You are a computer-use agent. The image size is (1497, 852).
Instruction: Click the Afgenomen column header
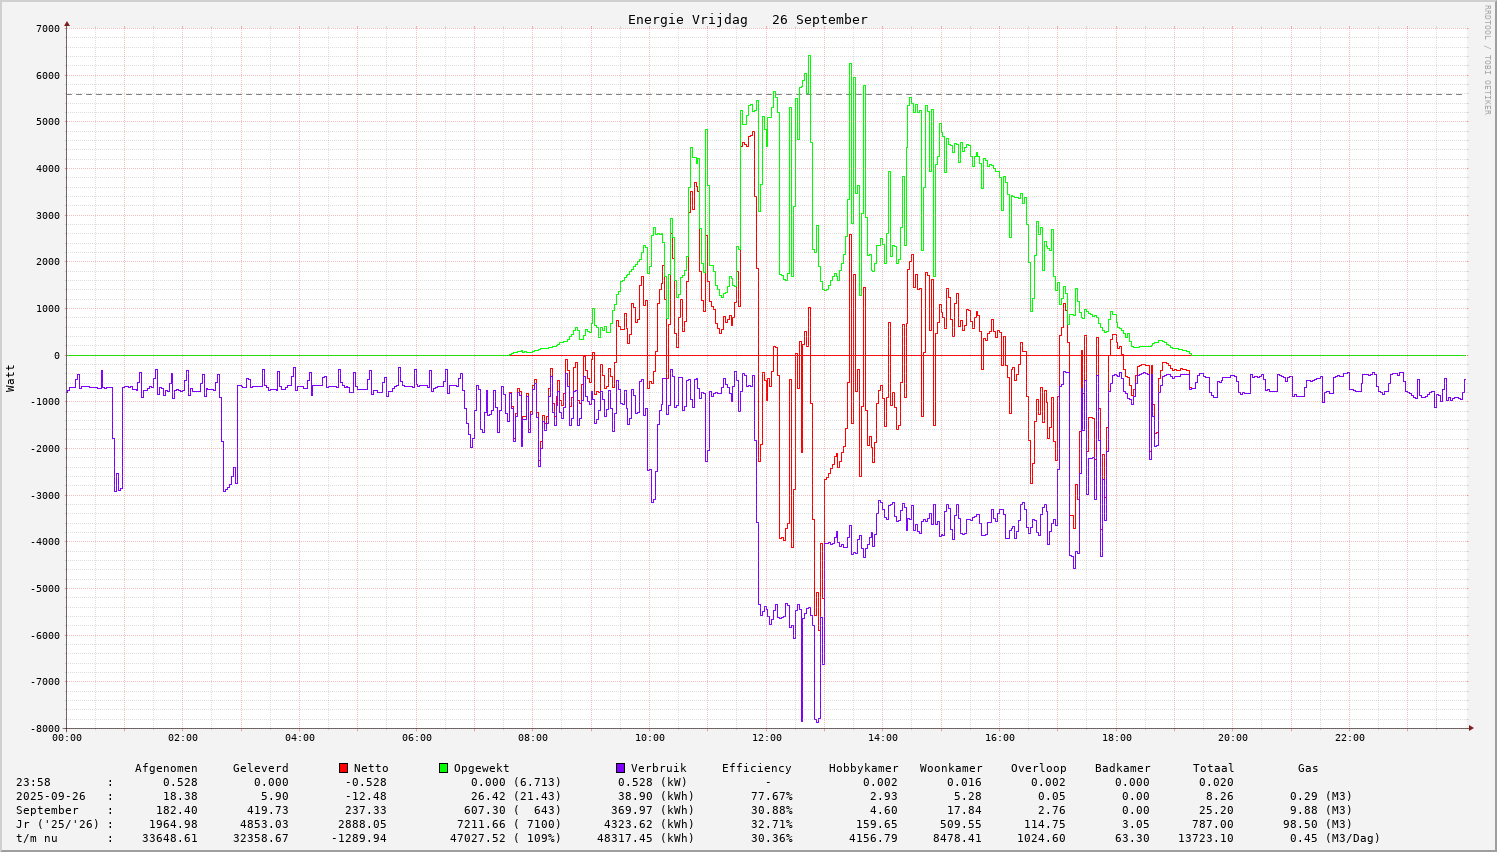point(166,768)
